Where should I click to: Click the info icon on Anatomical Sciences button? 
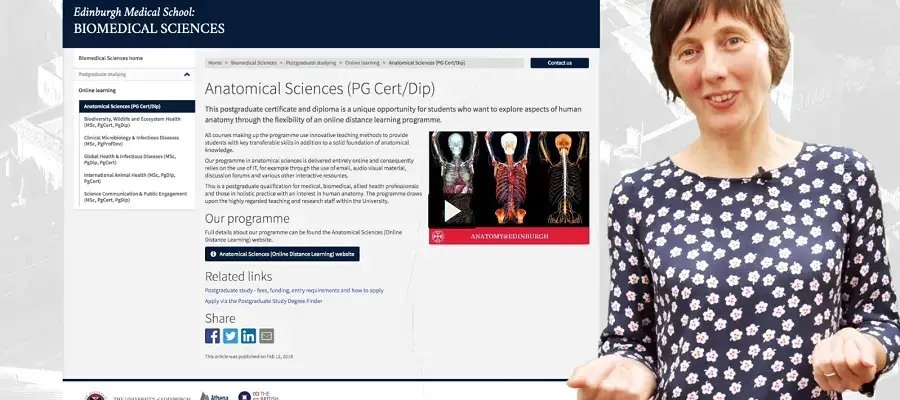click(x=213, y=254)
